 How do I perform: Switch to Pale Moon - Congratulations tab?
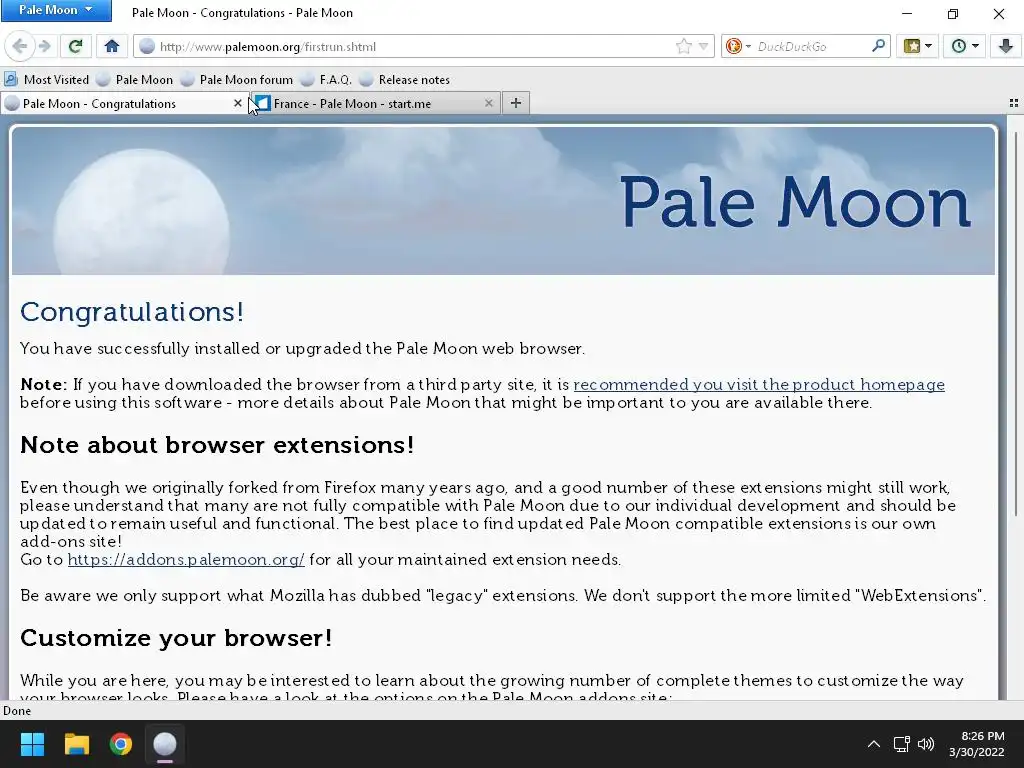coord(118,103)
